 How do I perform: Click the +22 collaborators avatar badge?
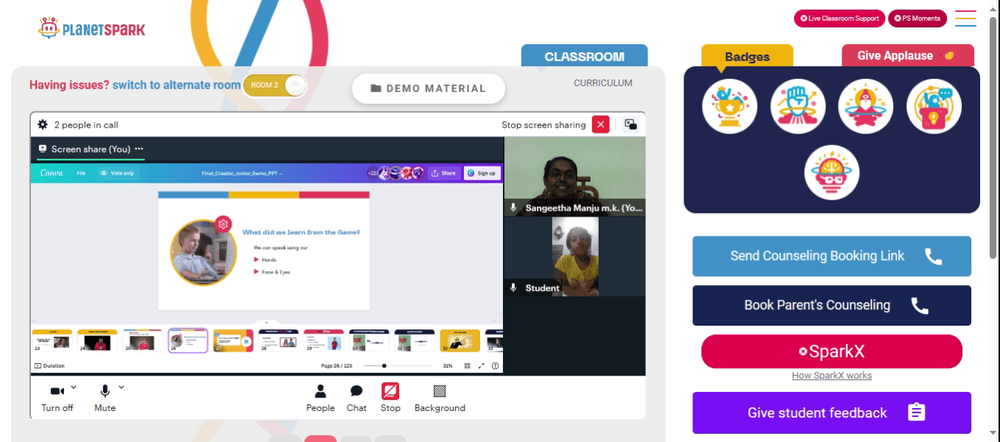click(x=373, y=173)
